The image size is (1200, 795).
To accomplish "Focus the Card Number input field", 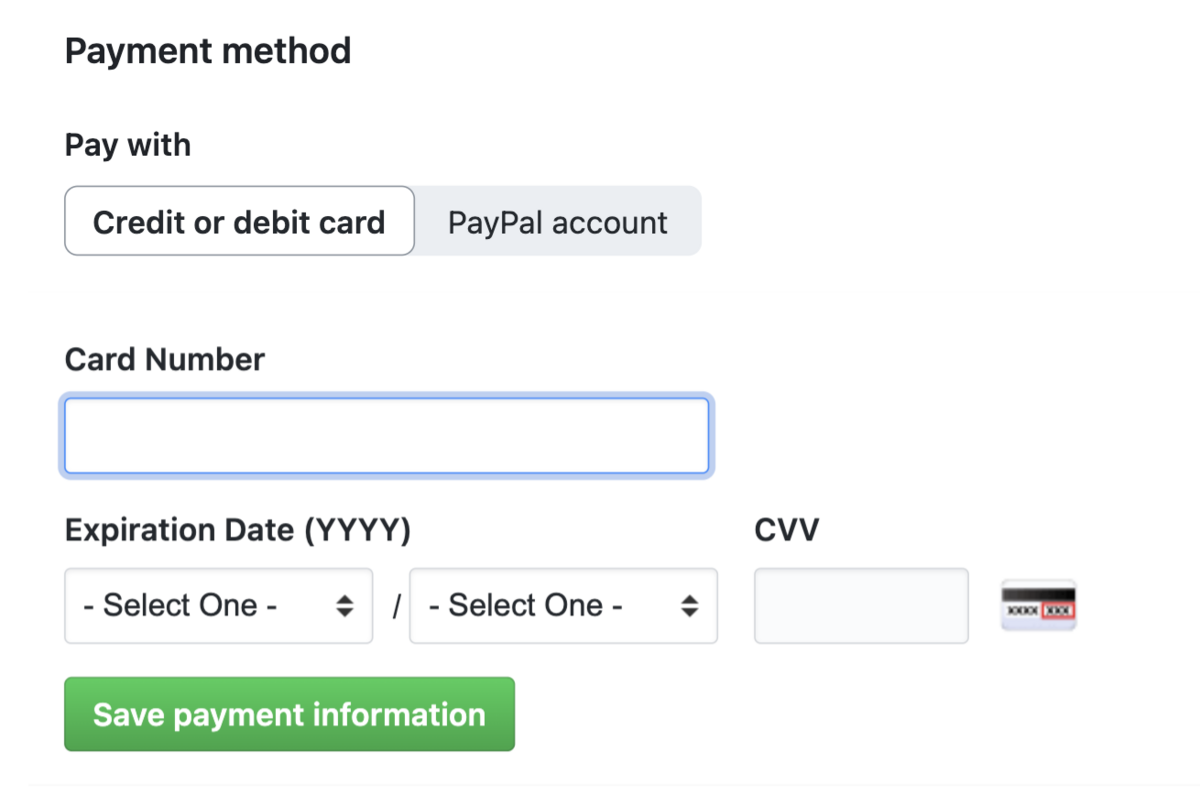I will 386,436.
